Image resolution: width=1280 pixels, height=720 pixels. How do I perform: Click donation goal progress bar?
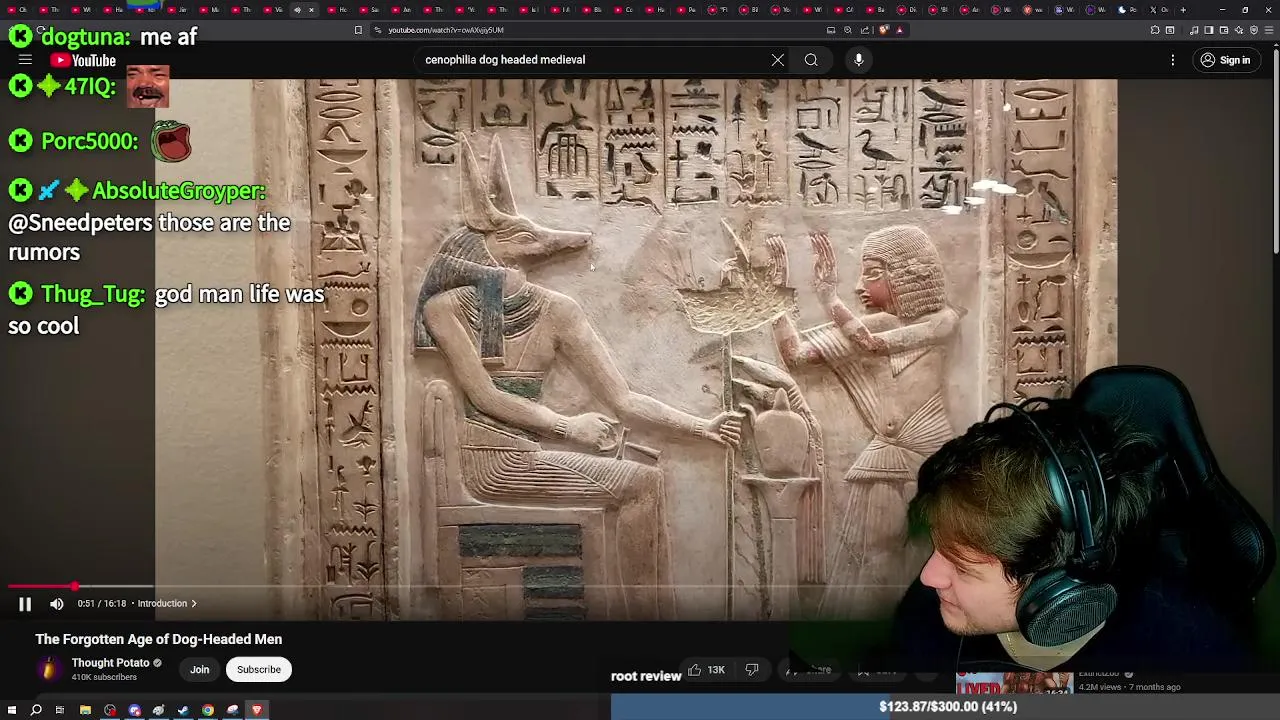(945, 707)
